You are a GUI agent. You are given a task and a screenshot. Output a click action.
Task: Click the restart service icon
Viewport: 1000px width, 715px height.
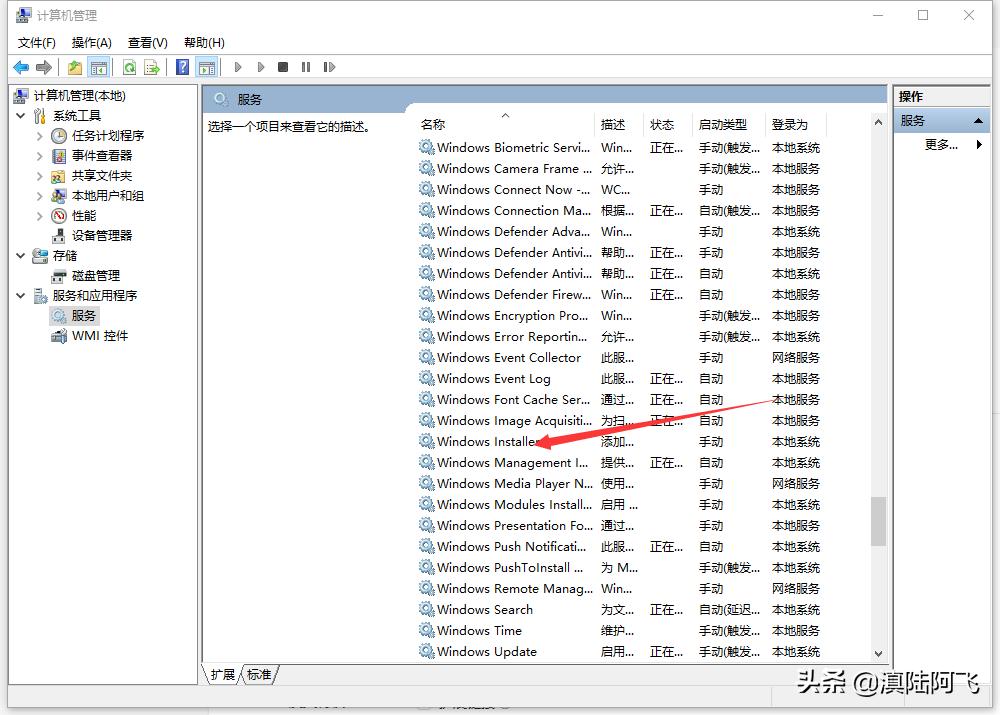click(x=330, y=67)
